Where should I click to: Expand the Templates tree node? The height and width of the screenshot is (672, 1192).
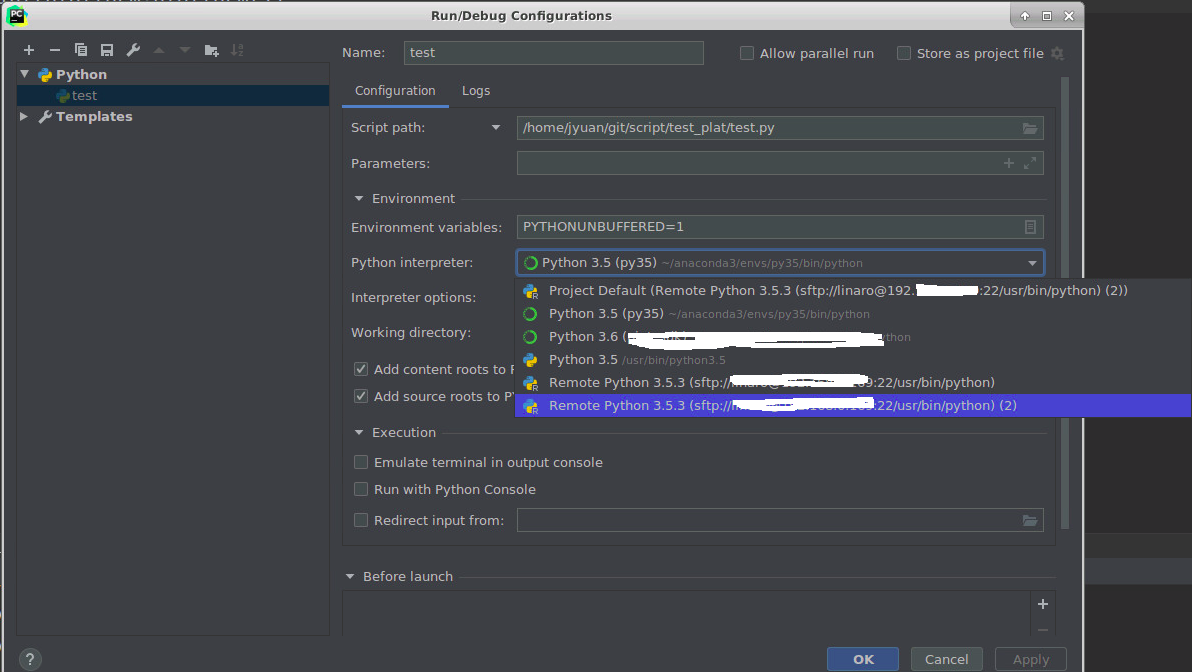coord(24,116)
